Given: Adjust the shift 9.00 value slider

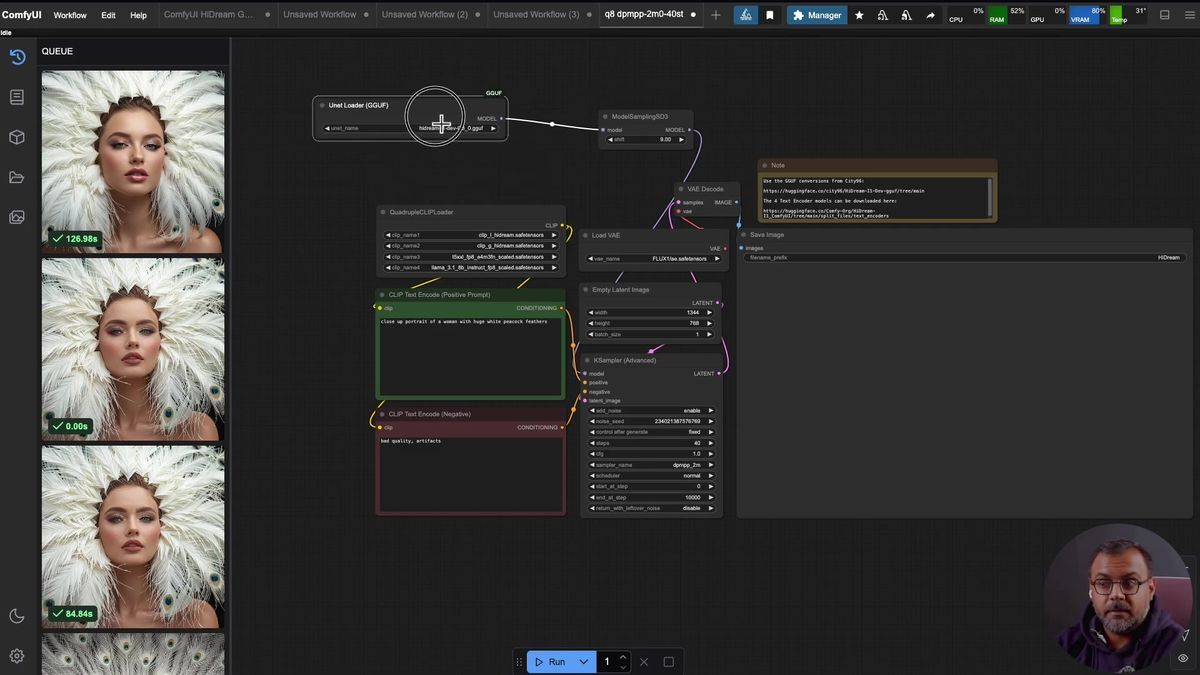Looking at the screenshot, I should pyautogui.click(x=645, y=140).
